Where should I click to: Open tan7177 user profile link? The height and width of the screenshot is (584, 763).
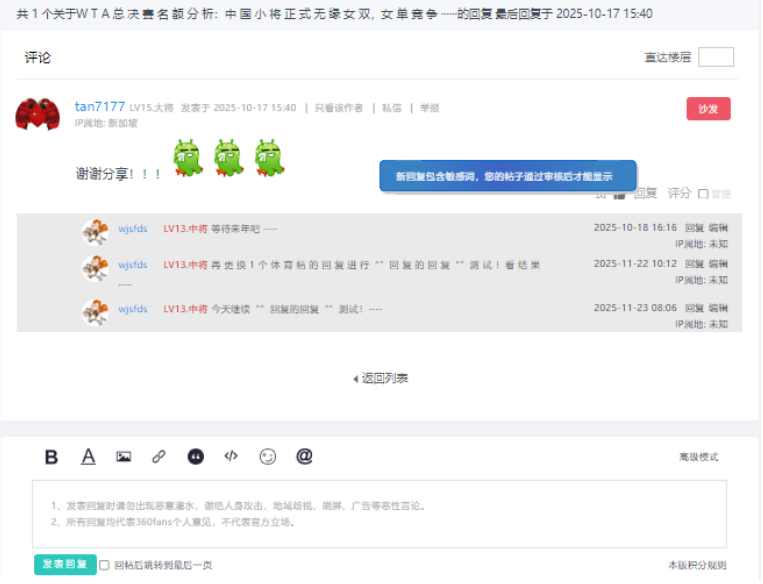point(100,106)
